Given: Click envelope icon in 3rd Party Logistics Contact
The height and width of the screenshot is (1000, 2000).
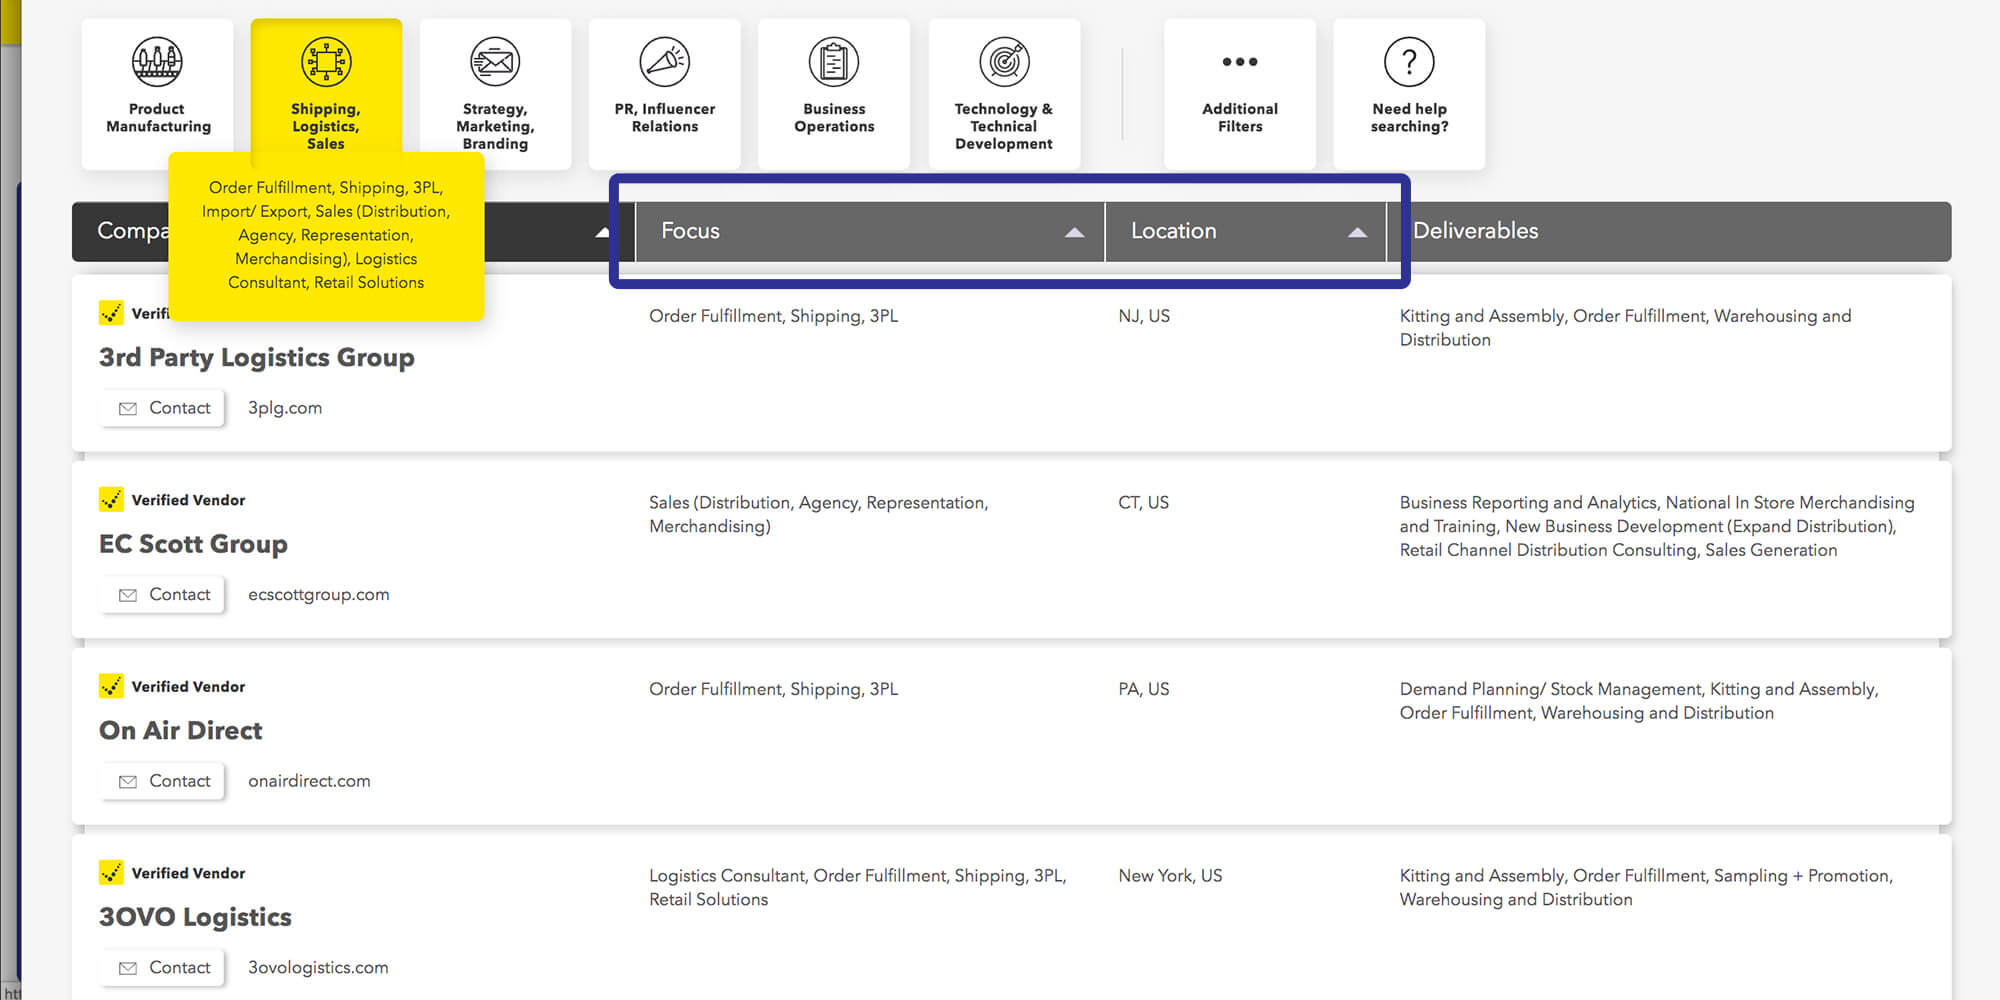Looking at the screenshot, I should click(128, 409).
